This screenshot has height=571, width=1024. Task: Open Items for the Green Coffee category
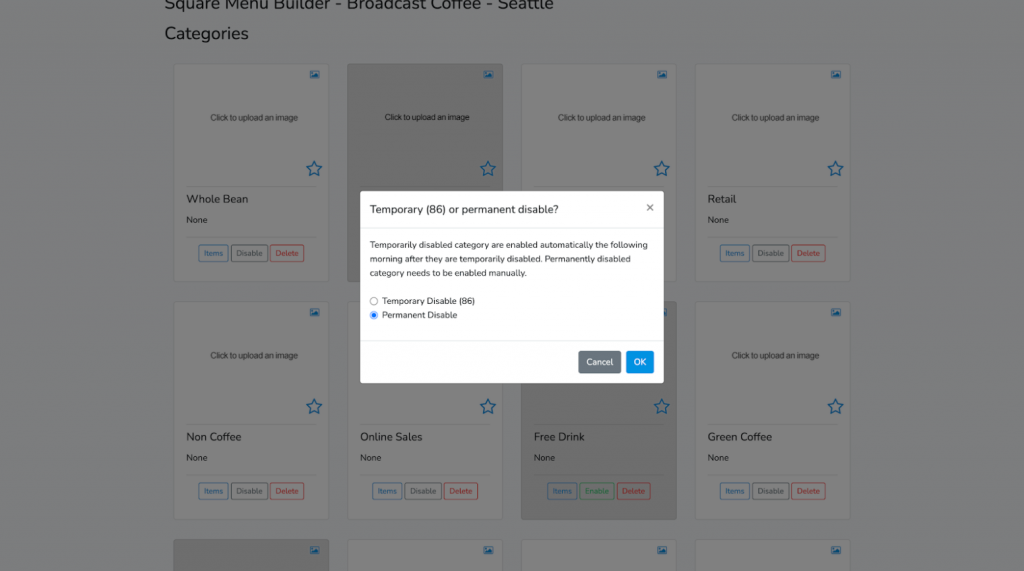pos(734,491)
